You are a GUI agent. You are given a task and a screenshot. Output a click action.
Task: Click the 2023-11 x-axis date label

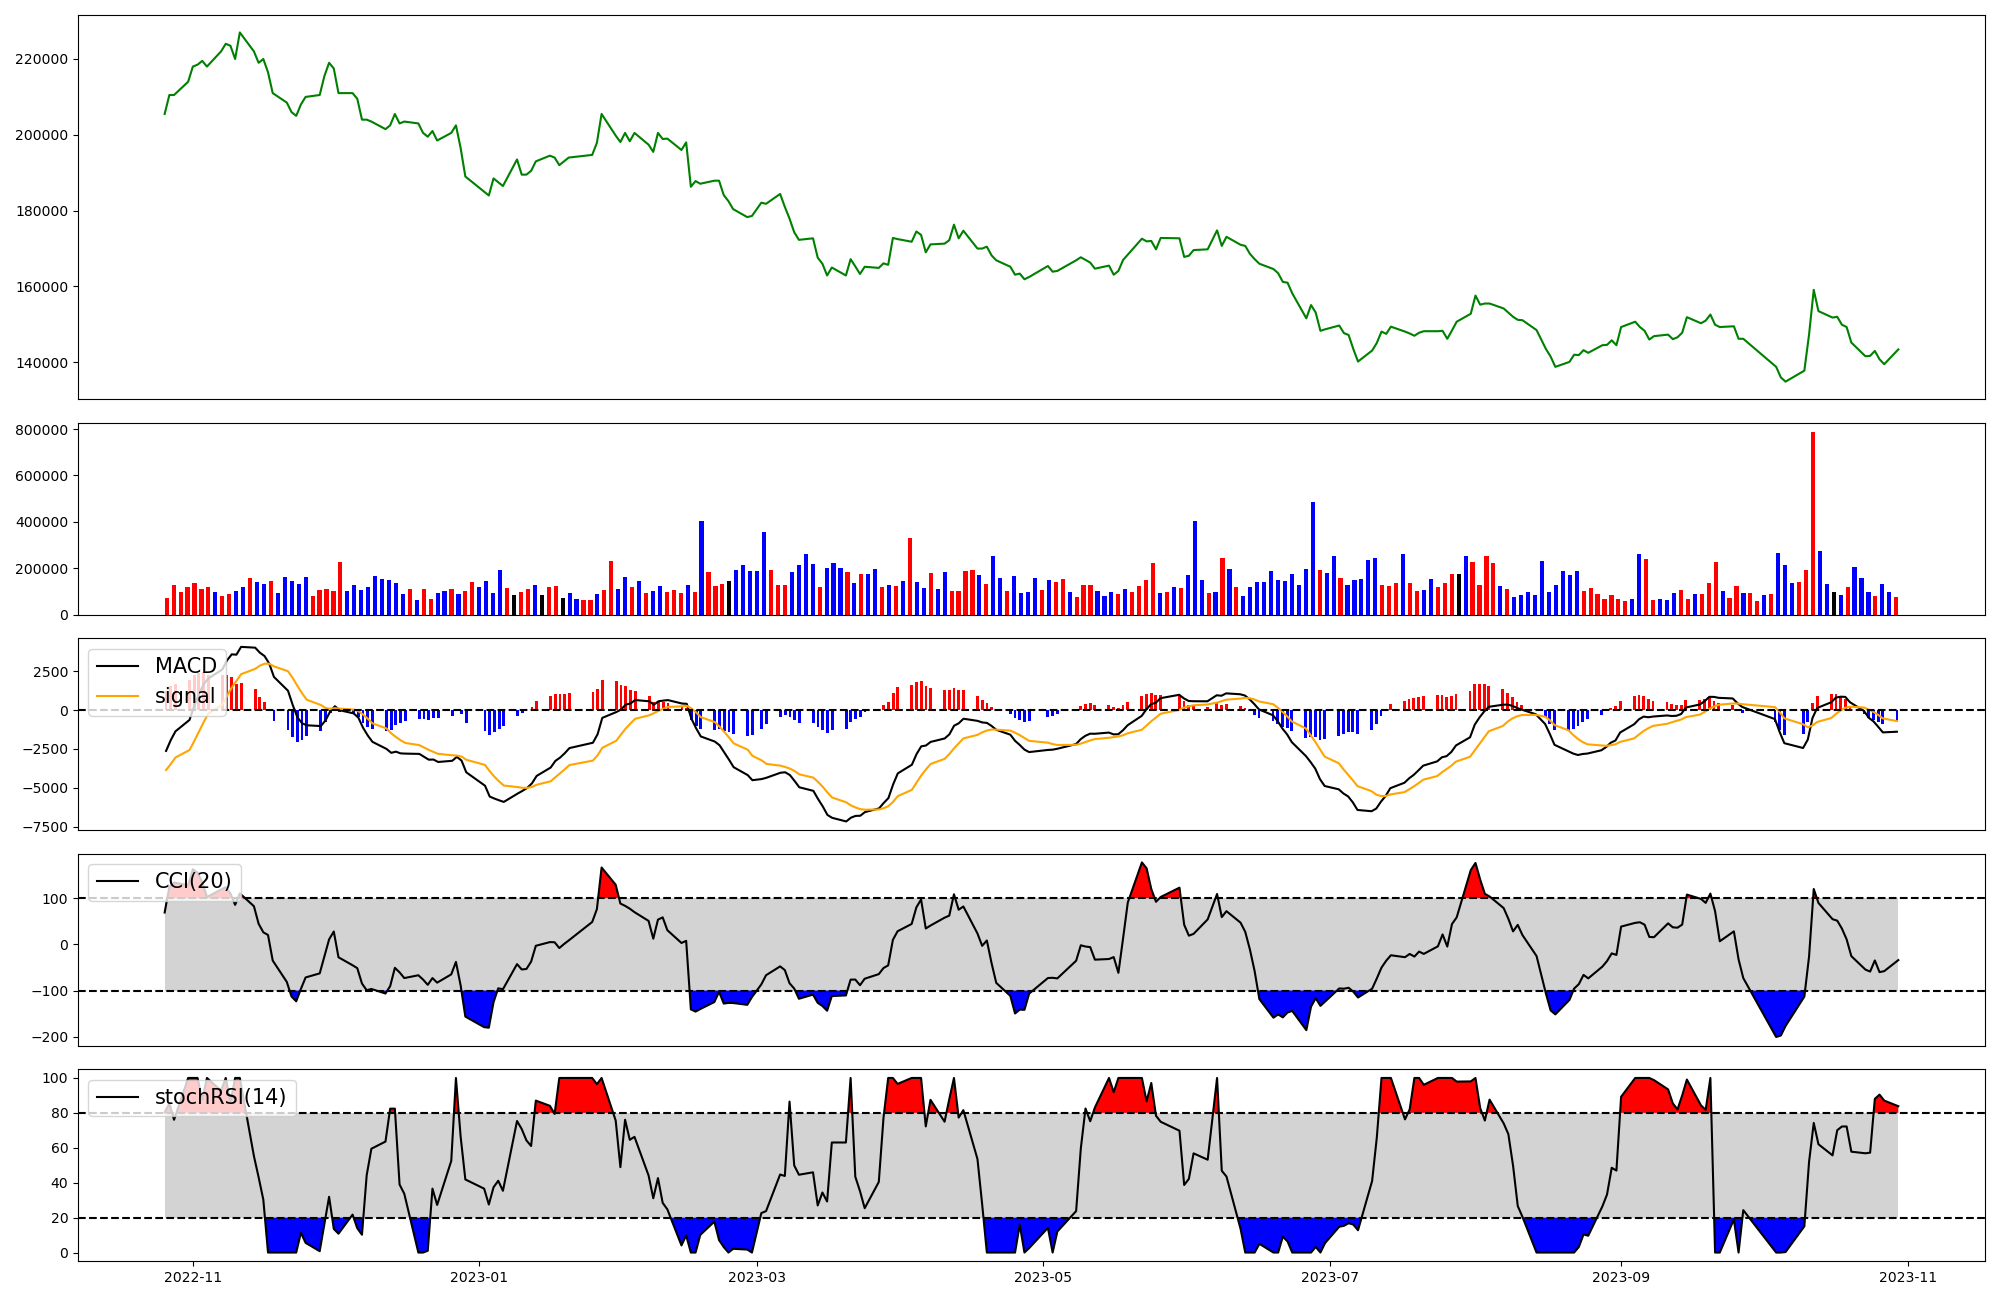(x=1907, y=1277)
